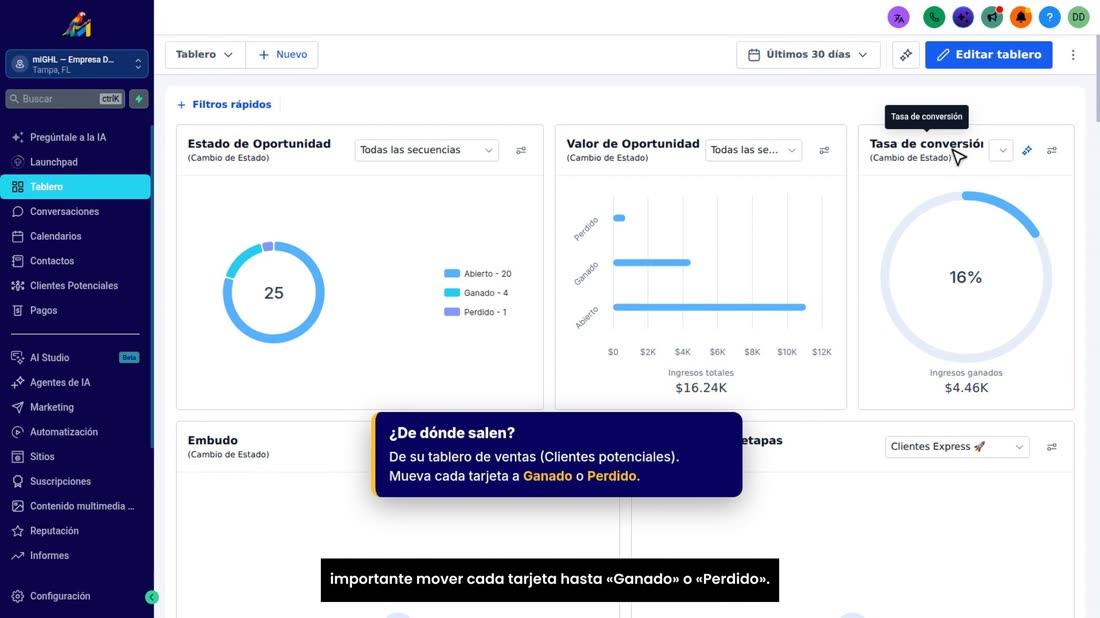Open the Últimos 30 días date range
The height and width of the screenshot is (618, 1100).
click(x=808, y=55)
